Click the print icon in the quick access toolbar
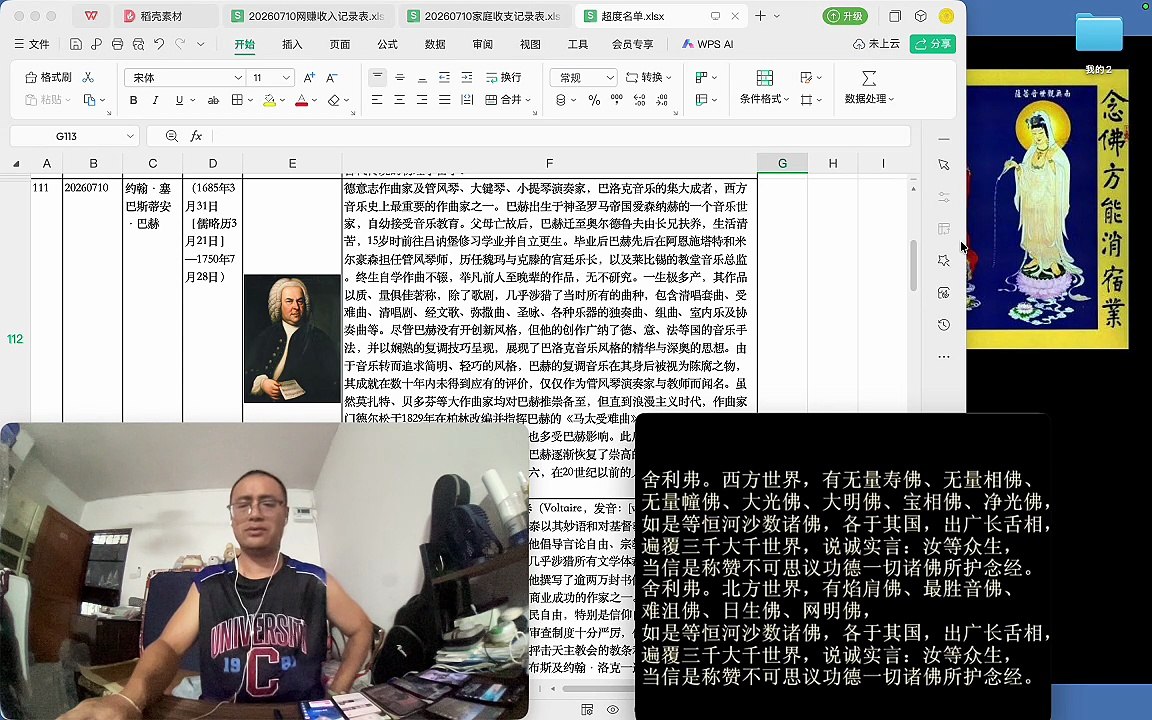Viewport: 1152px width, 720px height. pyautogui.click(x=118, y=44)
